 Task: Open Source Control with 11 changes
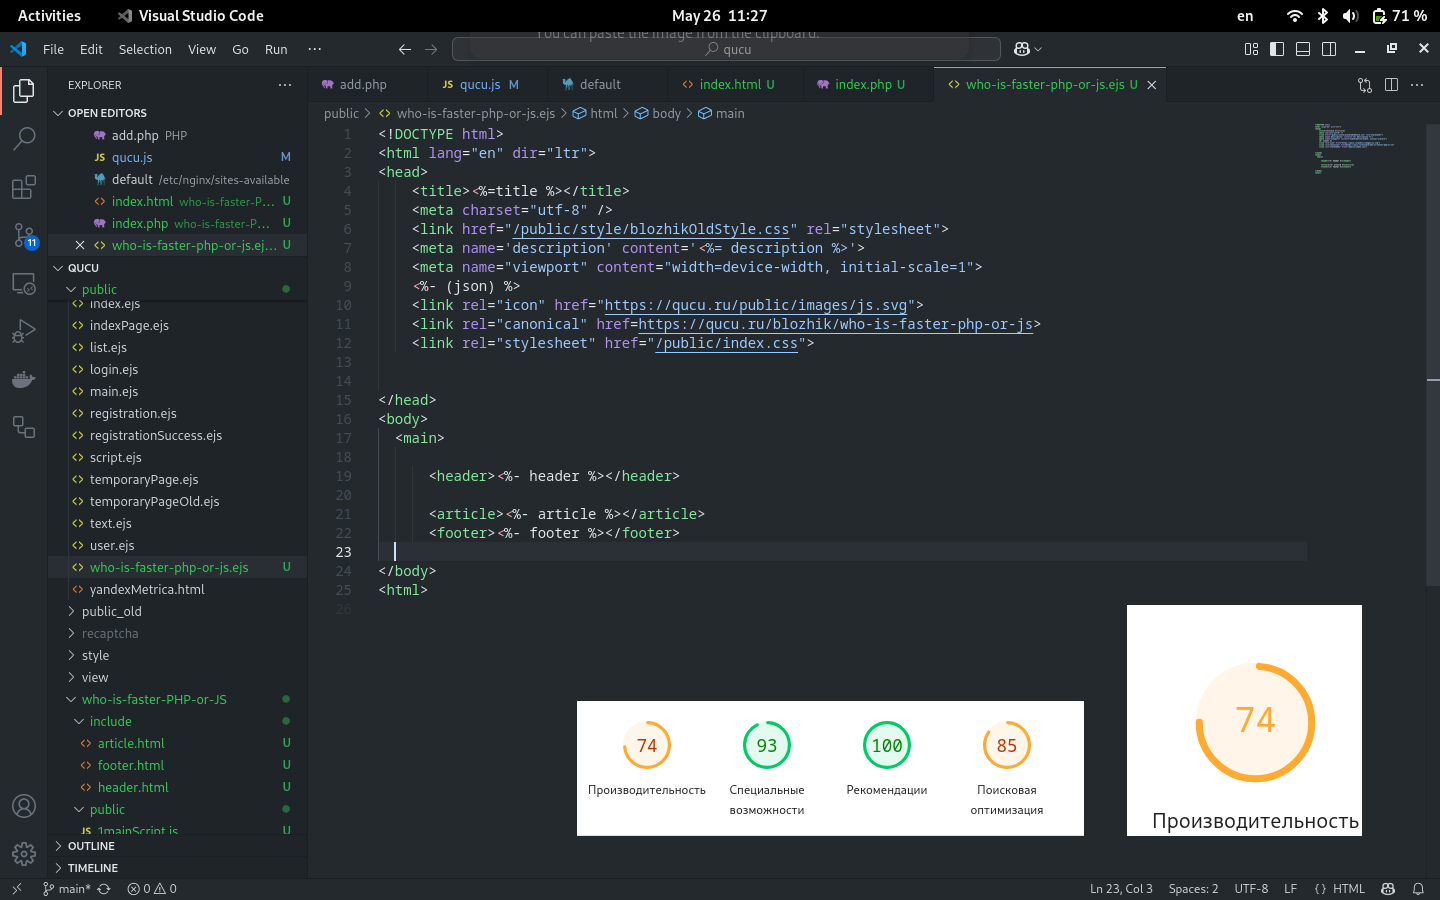[x=24, y=235]
